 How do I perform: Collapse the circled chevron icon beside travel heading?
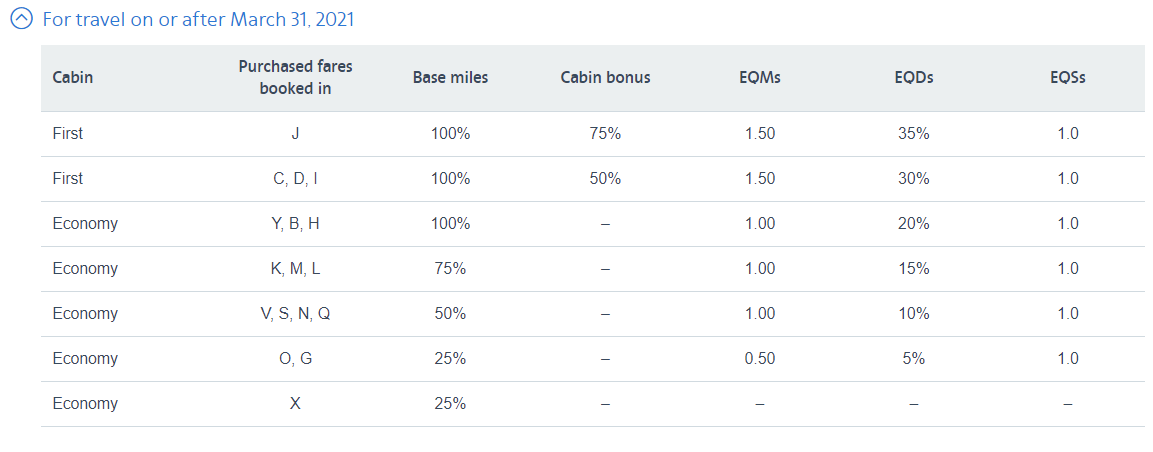tap(22, 19)
